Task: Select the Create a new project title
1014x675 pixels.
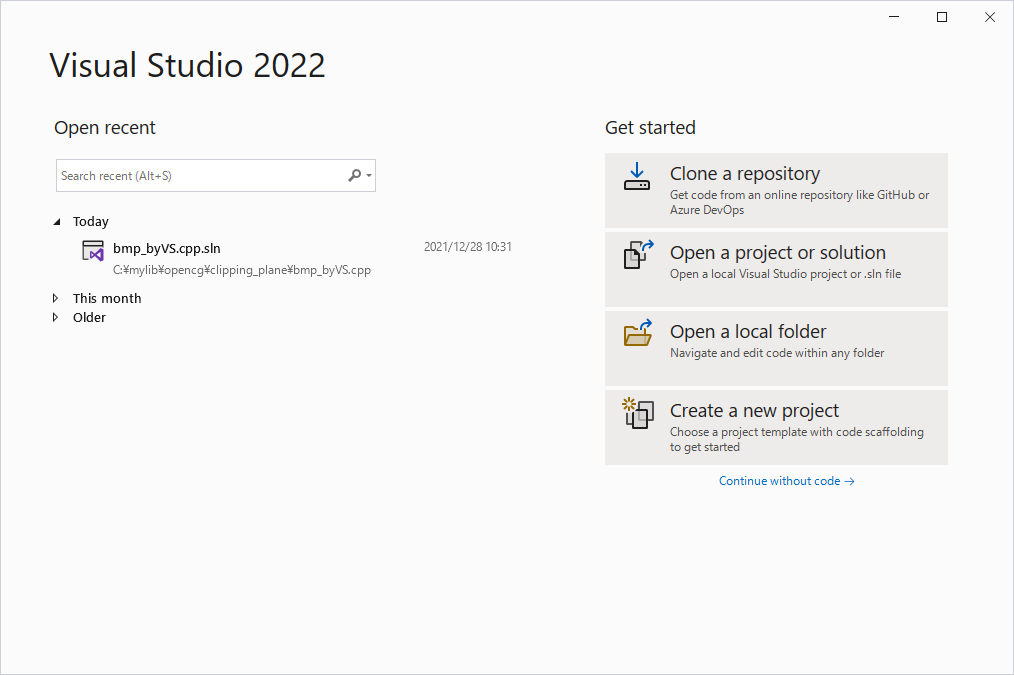Action: pos(754,411)
